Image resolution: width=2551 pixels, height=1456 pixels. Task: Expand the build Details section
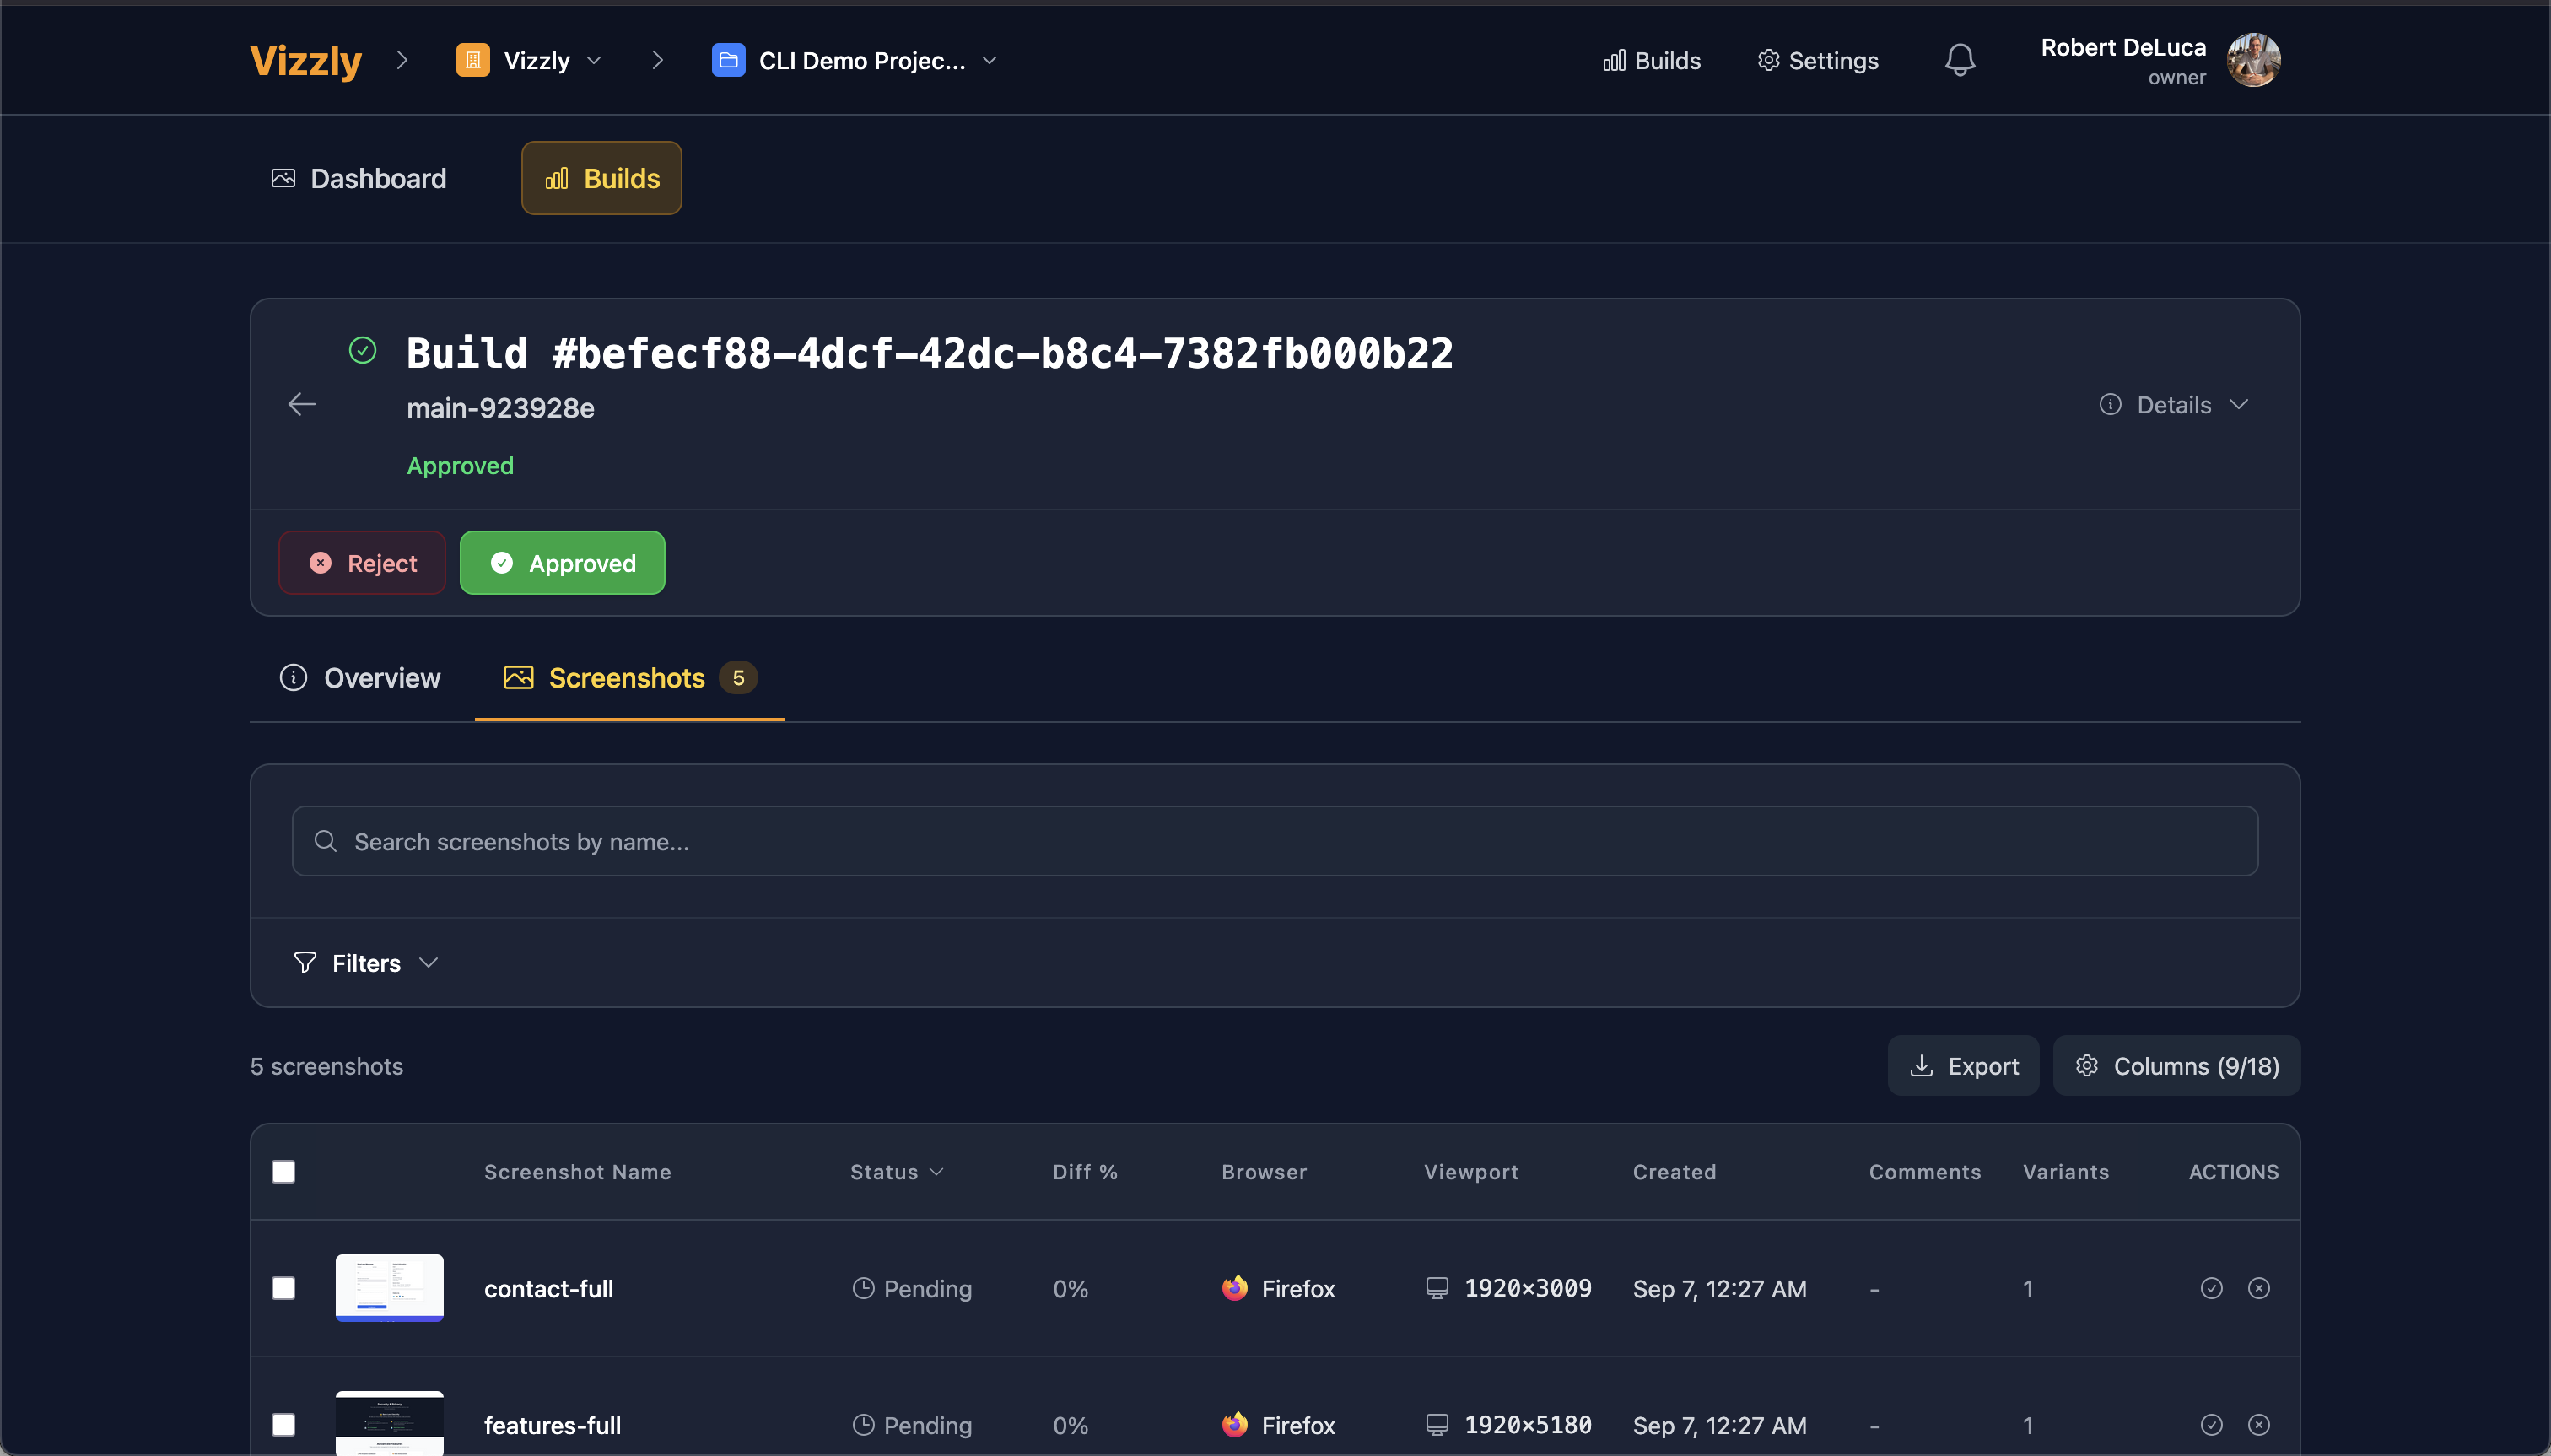pos(2174,404)
